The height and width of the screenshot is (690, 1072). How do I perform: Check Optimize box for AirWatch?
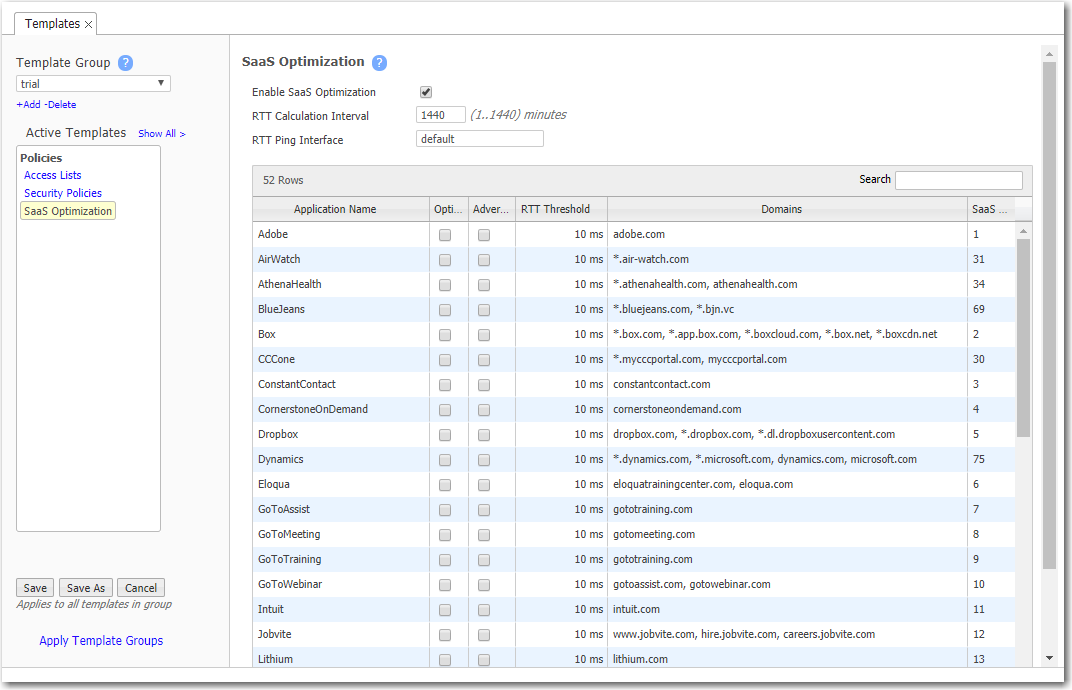tap(445, 260)
